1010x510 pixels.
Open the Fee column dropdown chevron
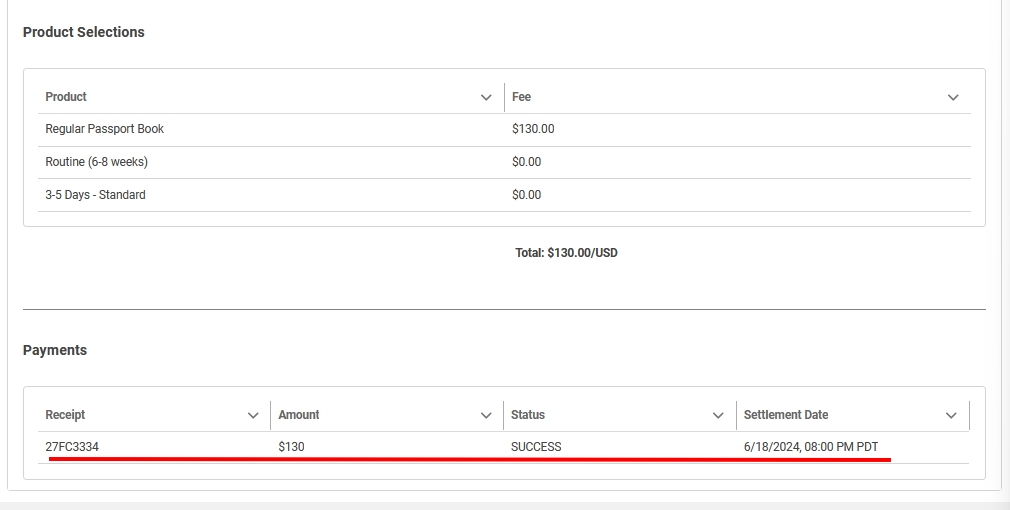click(x=953, y=98)
